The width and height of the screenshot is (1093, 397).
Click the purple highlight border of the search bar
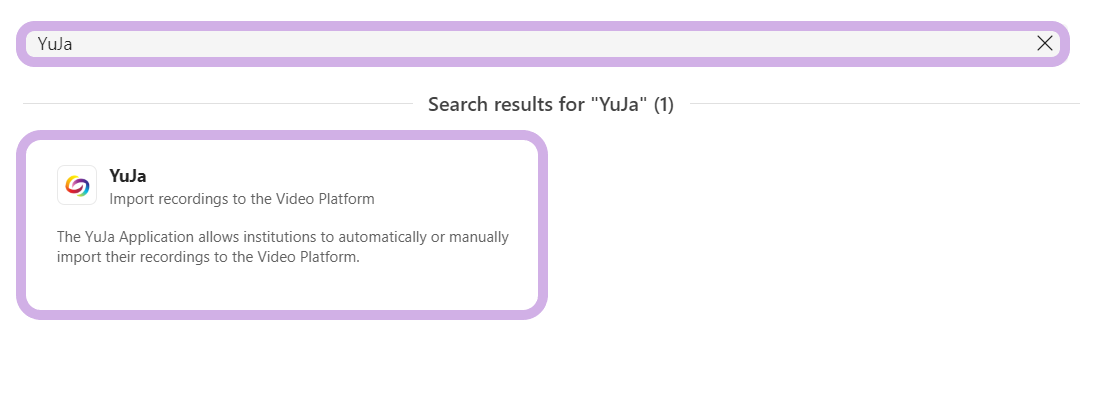pyautogui.click(x=543, y=26)
